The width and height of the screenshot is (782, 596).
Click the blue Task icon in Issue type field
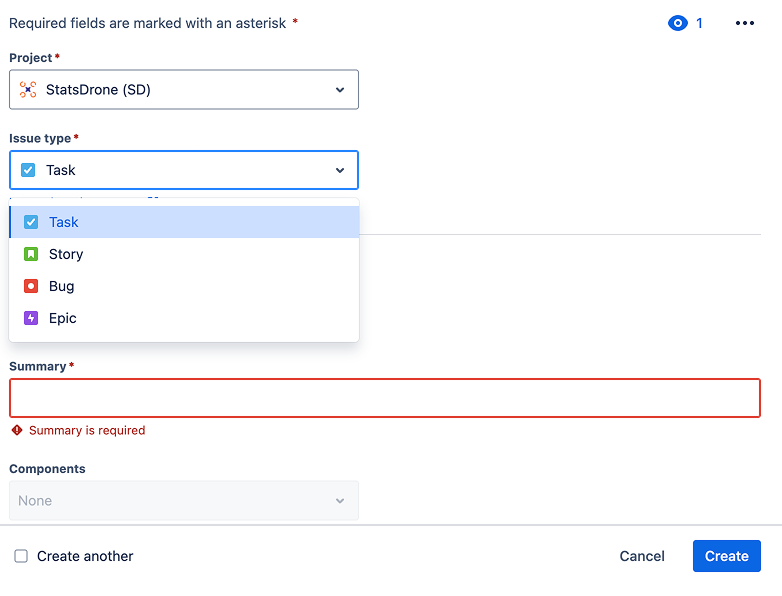[28, 170]
